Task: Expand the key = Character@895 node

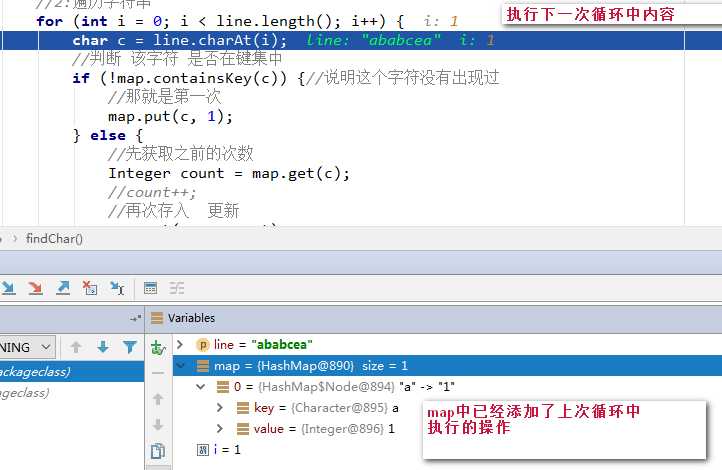Action: [x=220, y=407]
